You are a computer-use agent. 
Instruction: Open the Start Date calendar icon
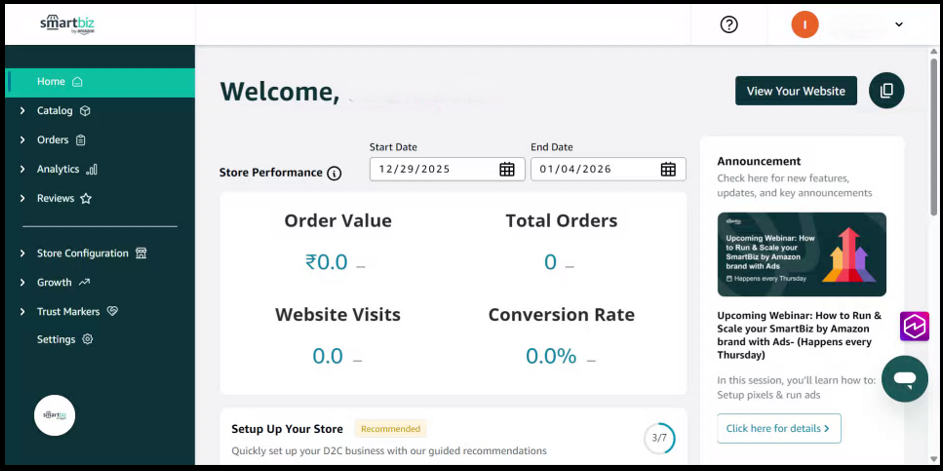coord(507,169)
